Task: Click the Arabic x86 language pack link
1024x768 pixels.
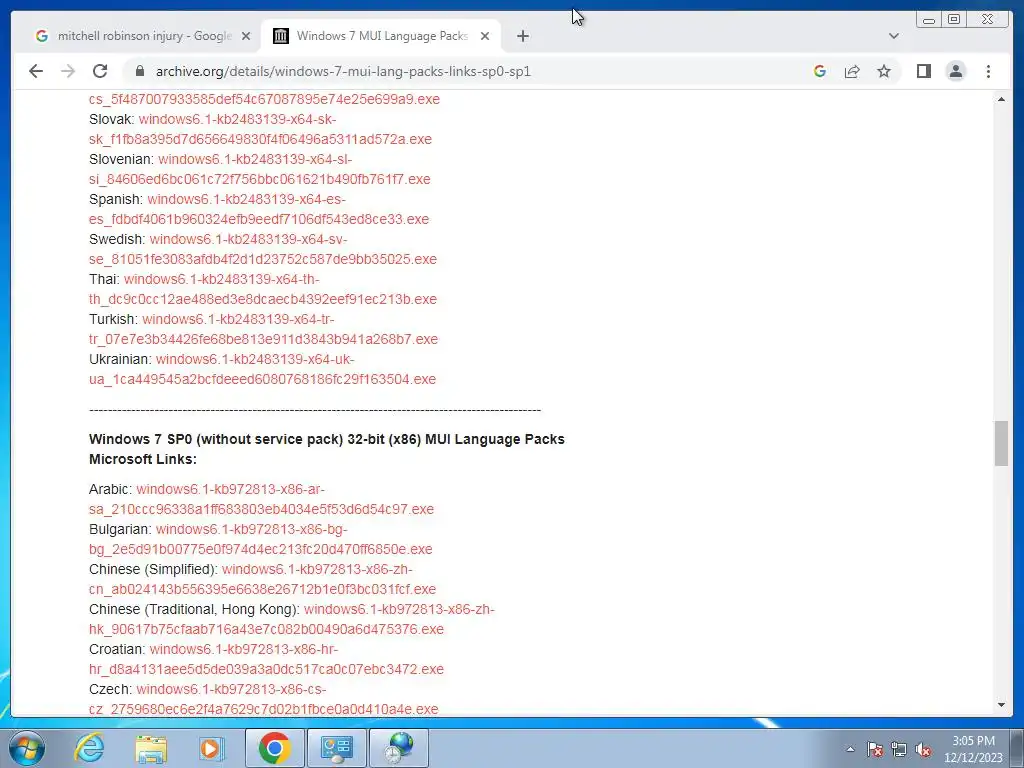Action: [261, 499]
